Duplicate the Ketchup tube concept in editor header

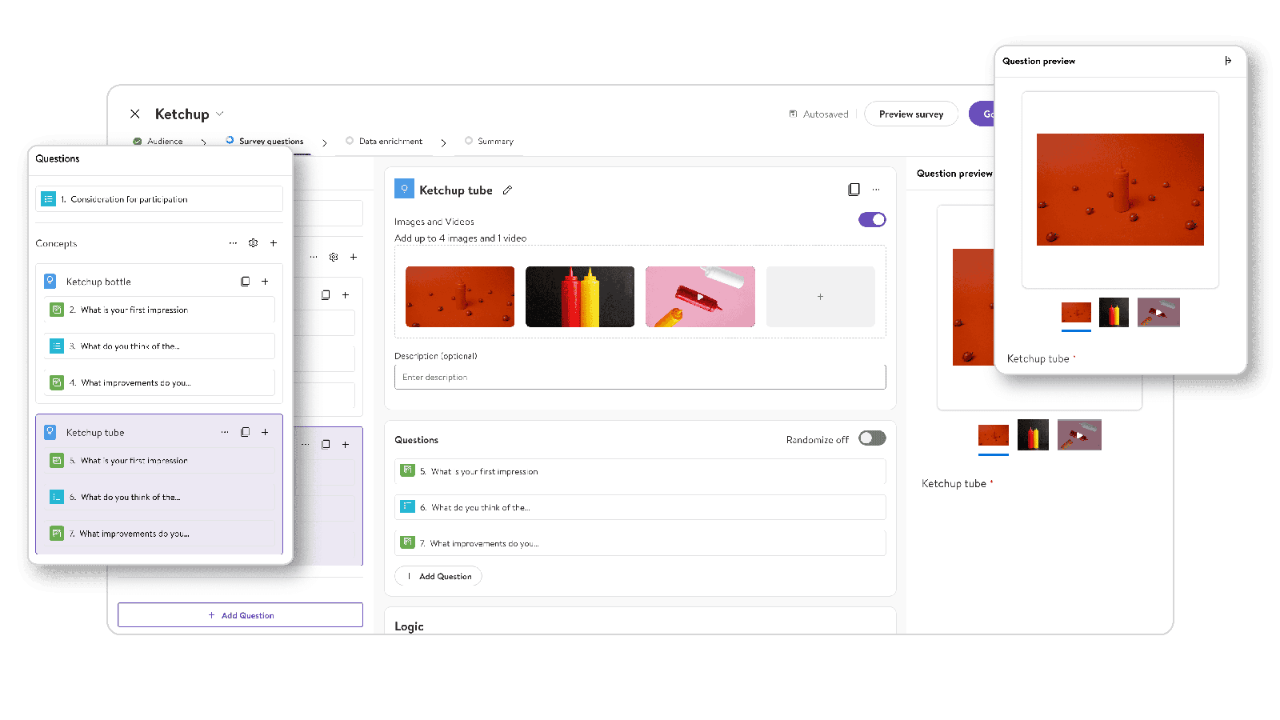(853, 190)
